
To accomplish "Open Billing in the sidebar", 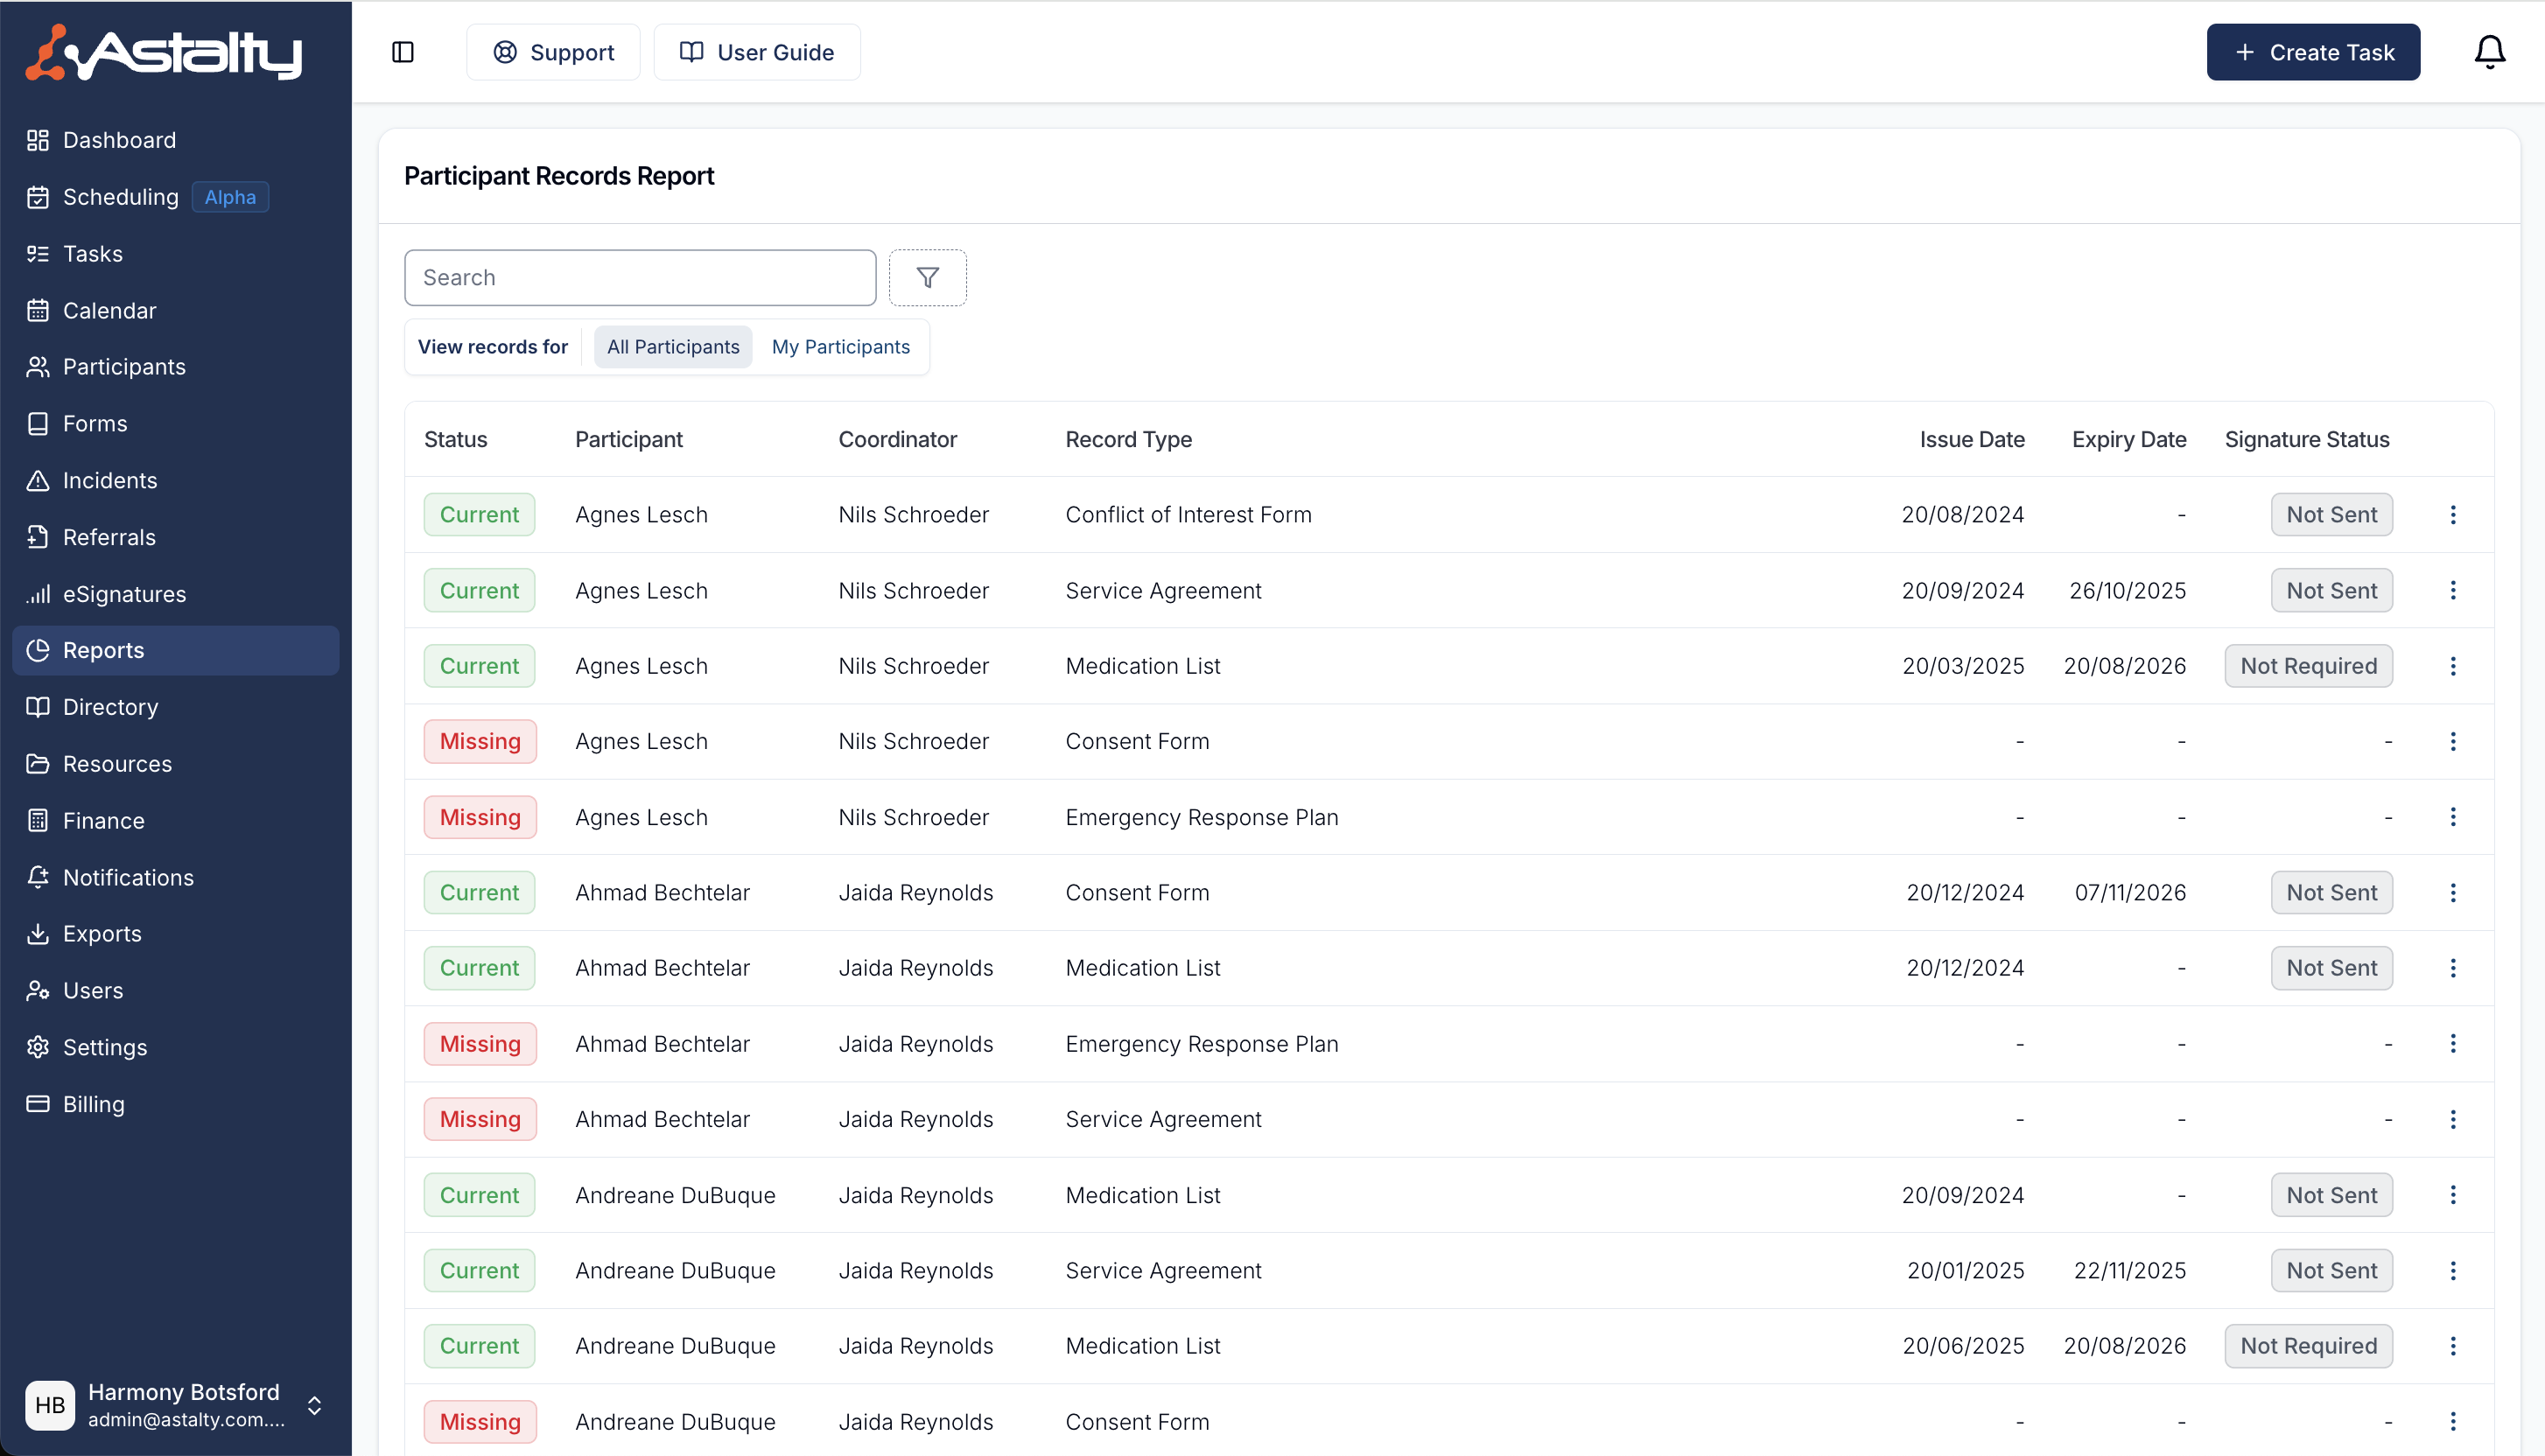I will click(175, 1104).
